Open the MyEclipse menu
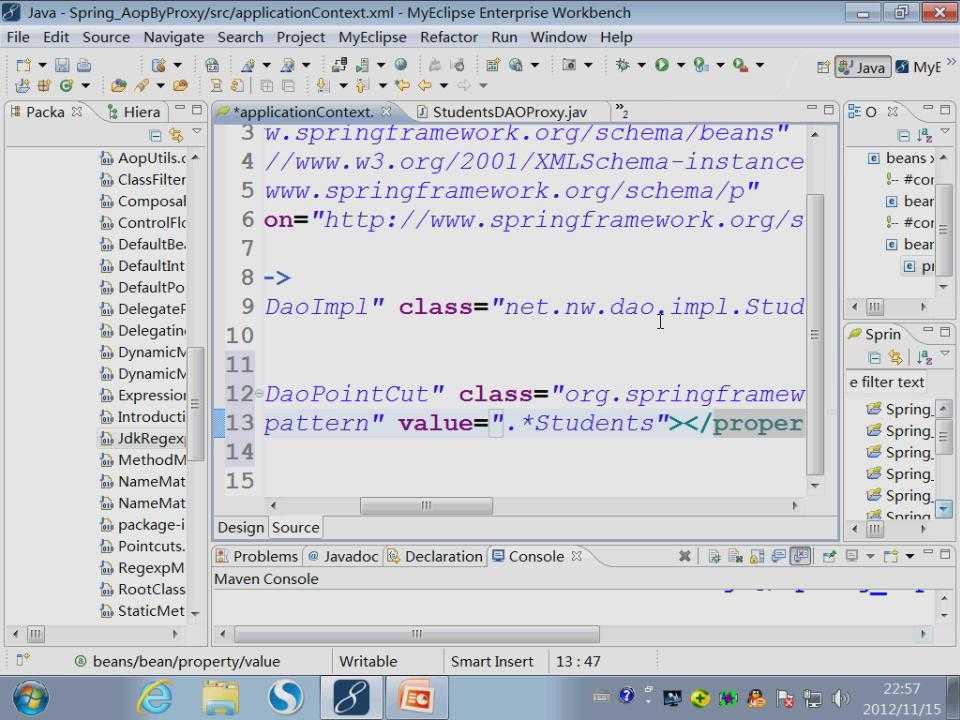 [372, 37]
